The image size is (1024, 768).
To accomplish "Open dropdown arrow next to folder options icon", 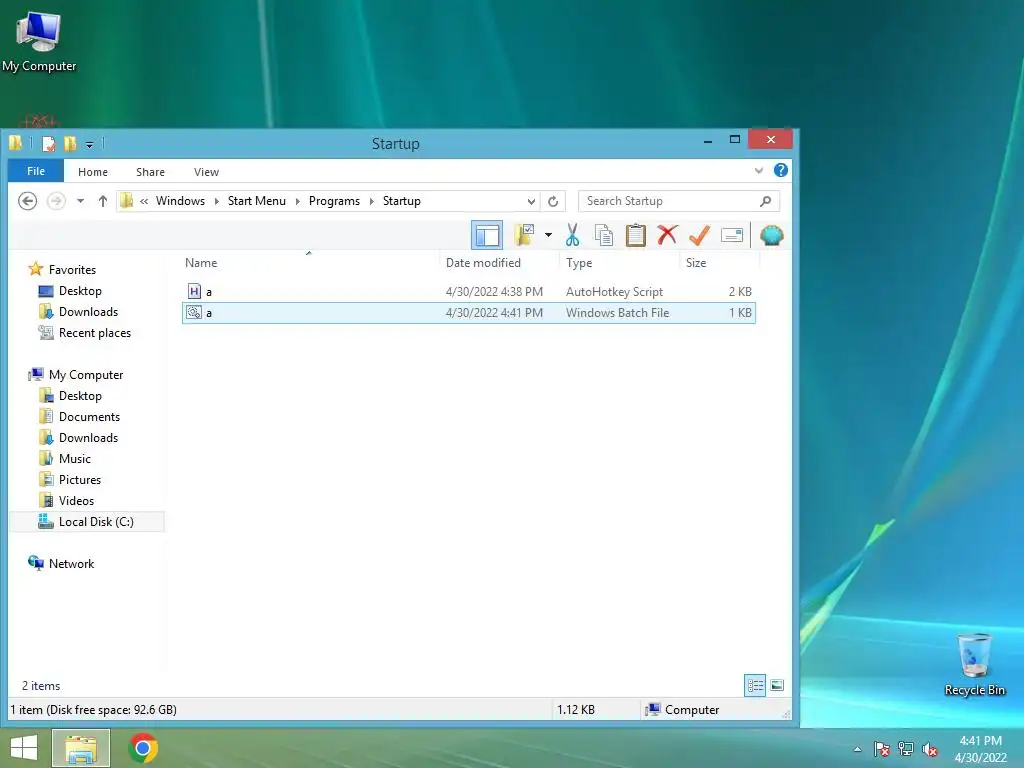I will tap(549, 235).
